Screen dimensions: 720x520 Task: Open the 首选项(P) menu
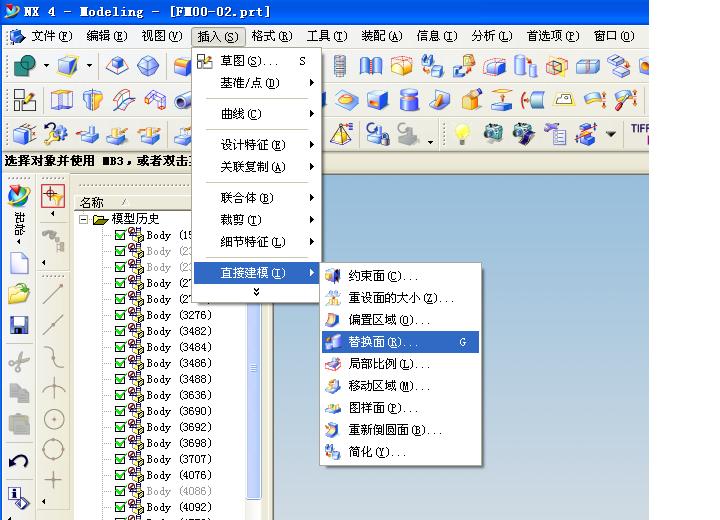(x=553, y=36)
